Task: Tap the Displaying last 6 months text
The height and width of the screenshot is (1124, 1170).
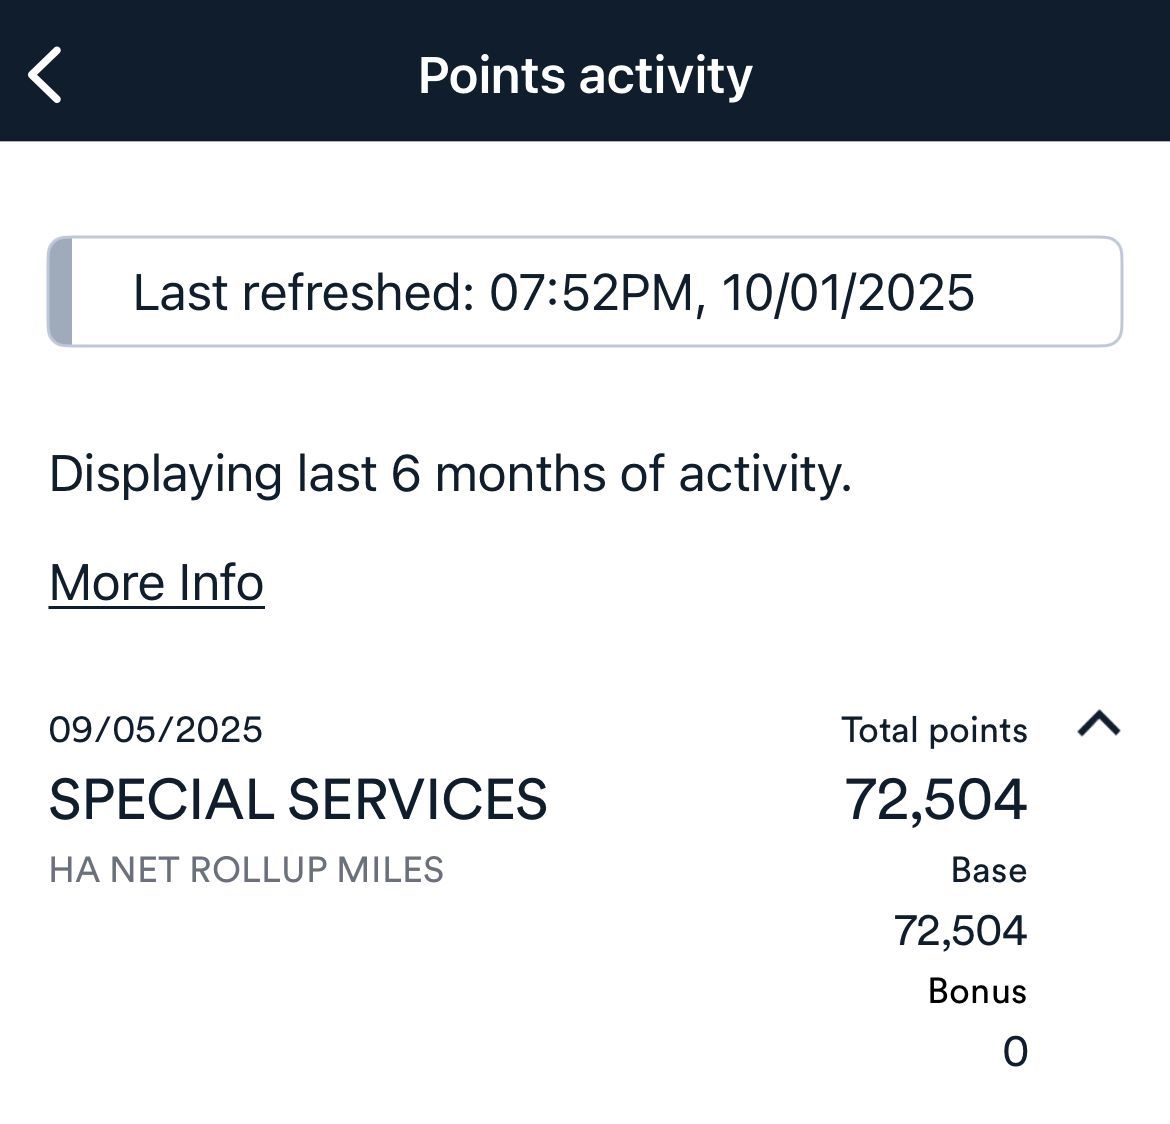Action: click(x=450, y=475)
